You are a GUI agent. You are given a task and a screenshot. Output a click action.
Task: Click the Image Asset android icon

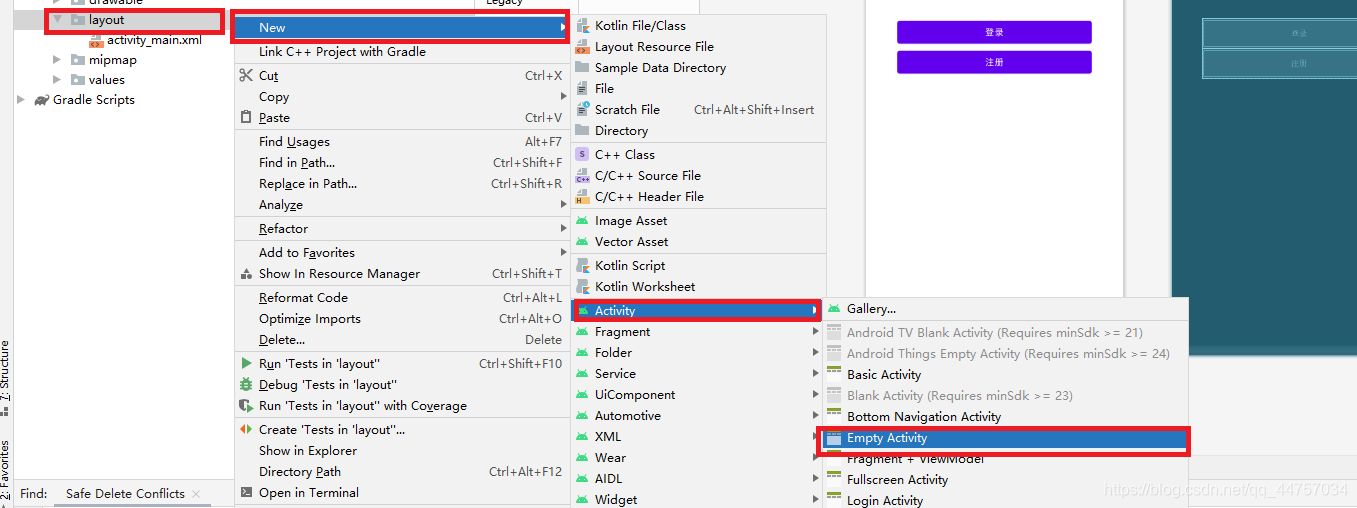[582, 221]
